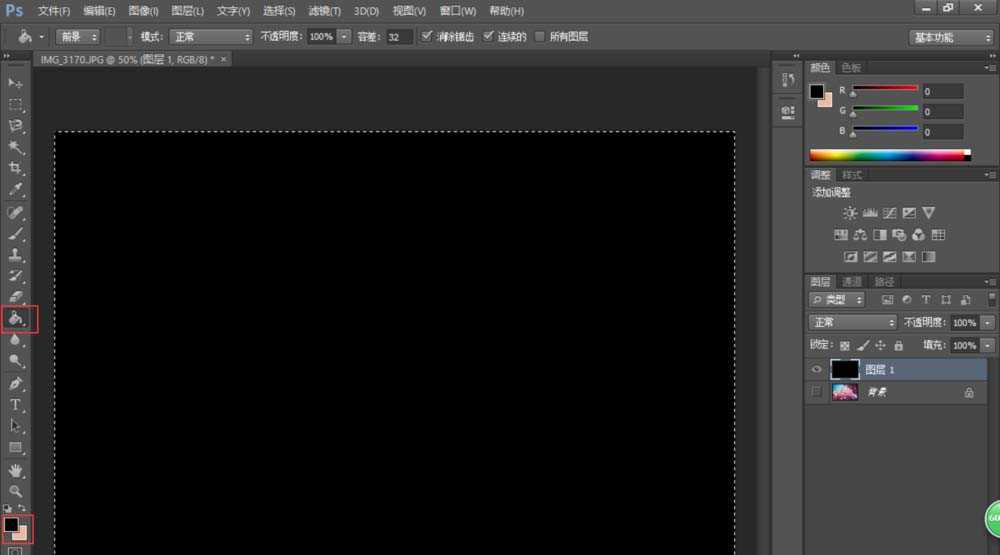The image size is (1000, 555).
Task: Select the Zoom tool in toolbox
Action: pyautogui.click(x=15, y=491)
